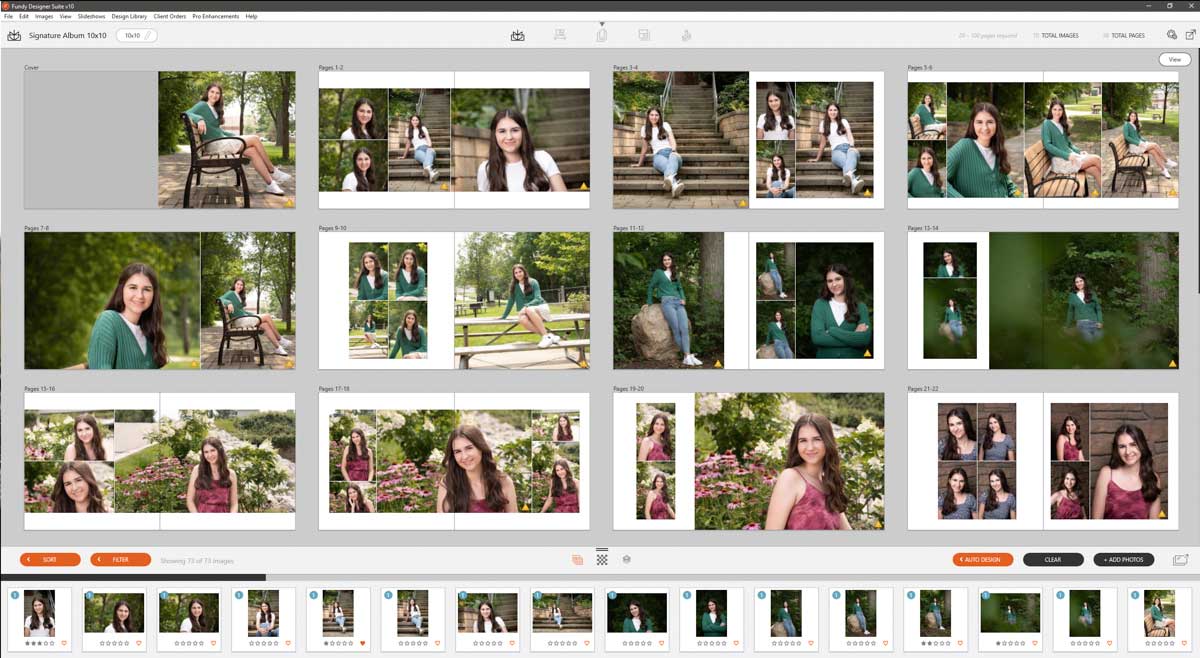Open the Client Orders menu
This screenshot has width=1200, height=658.
pos(170,17)
